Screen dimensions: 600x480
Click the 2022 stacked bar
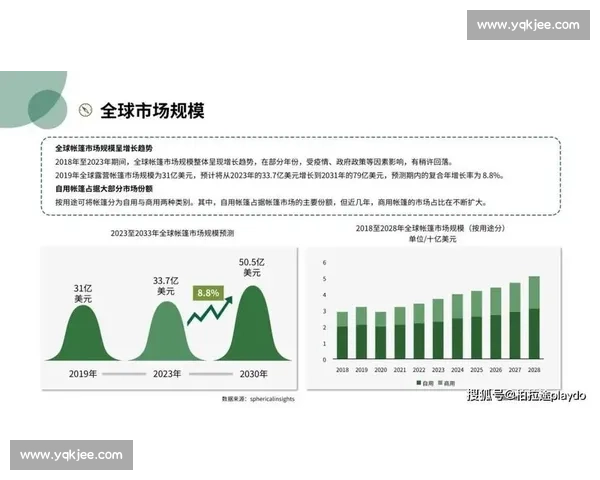click(x=419, y=331)
